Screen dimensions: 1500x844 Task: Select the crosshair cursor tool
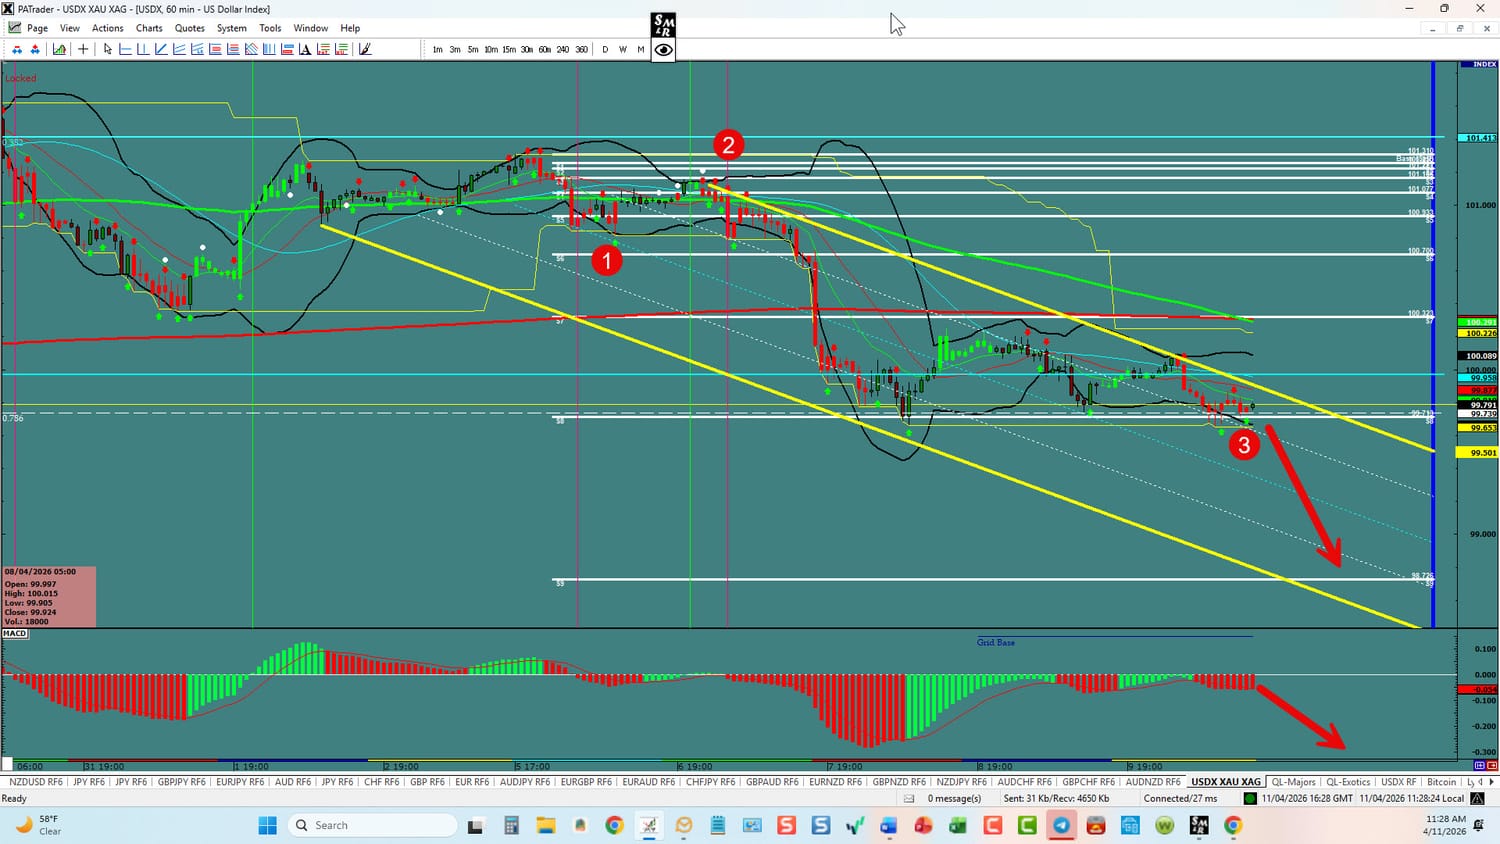(x=83, y=49)
